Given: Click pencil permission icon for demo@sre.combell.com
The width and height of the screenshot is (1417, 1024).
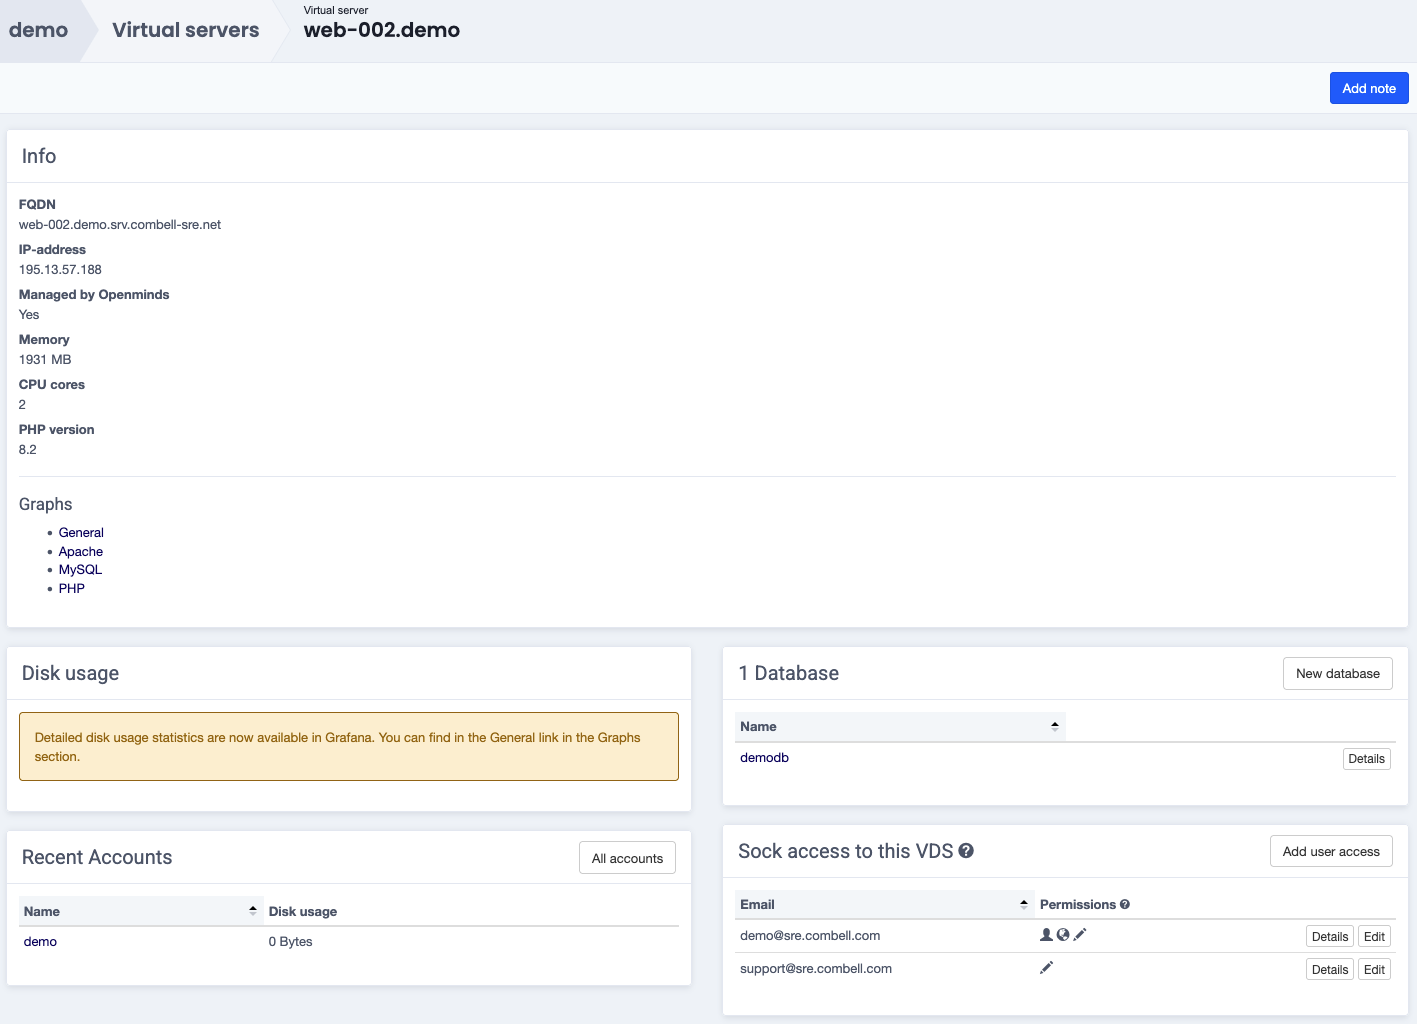Looking at the screenshot, I should pyautogui.click(x=1080, y=935).
